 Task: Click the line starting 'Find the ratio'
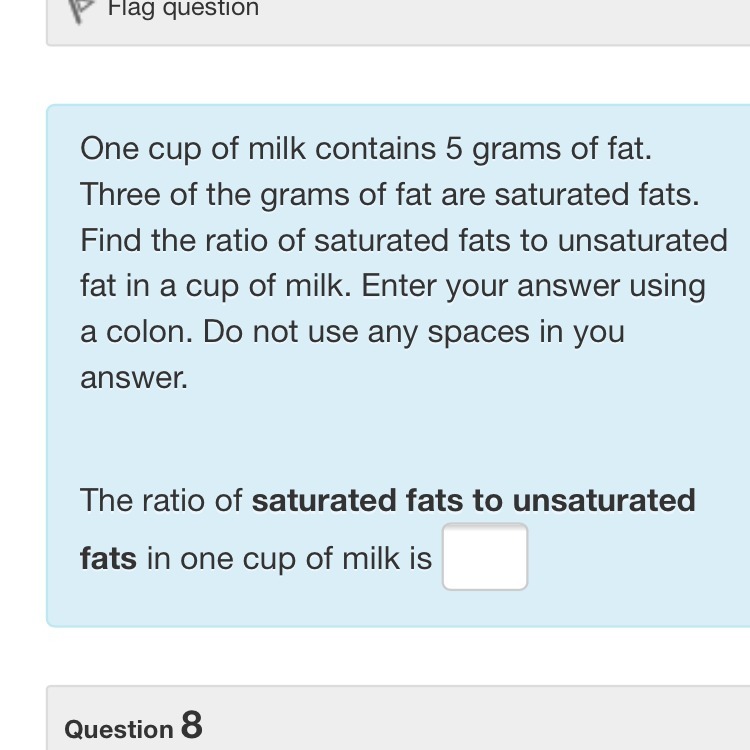(404, 240)
